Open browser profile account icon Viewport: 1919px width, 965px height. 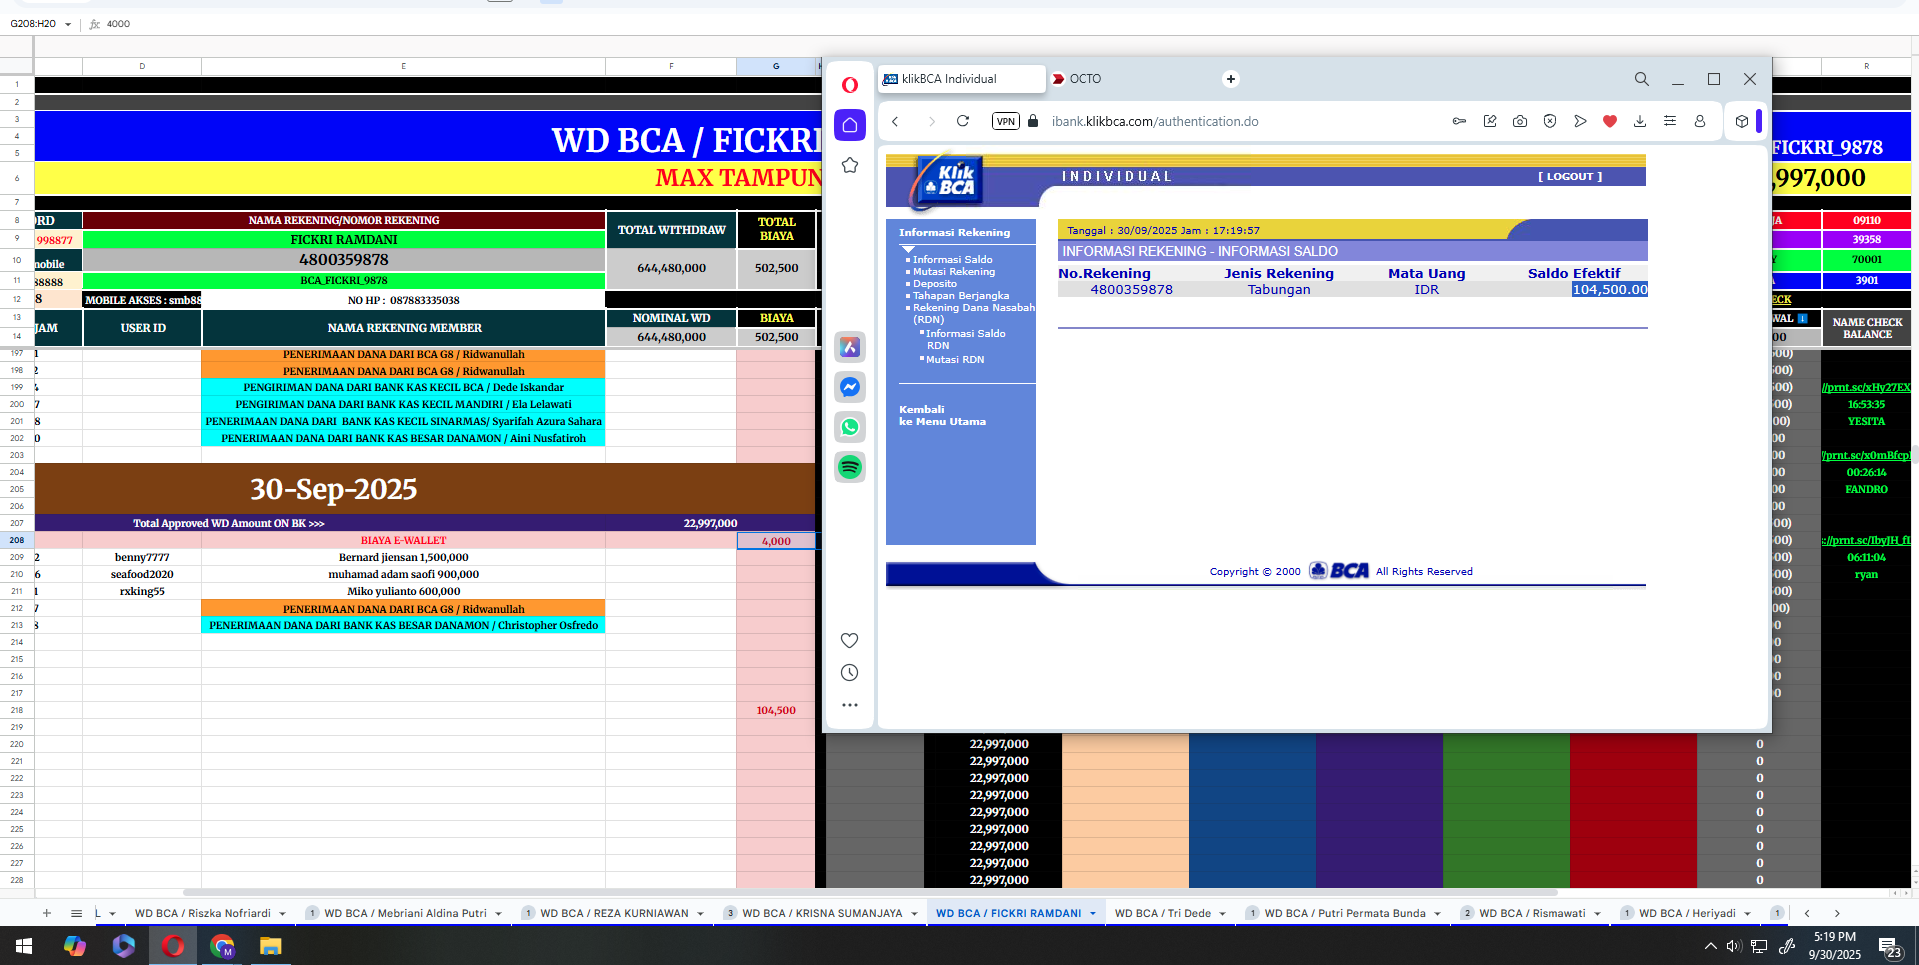tap(1700, 121)
